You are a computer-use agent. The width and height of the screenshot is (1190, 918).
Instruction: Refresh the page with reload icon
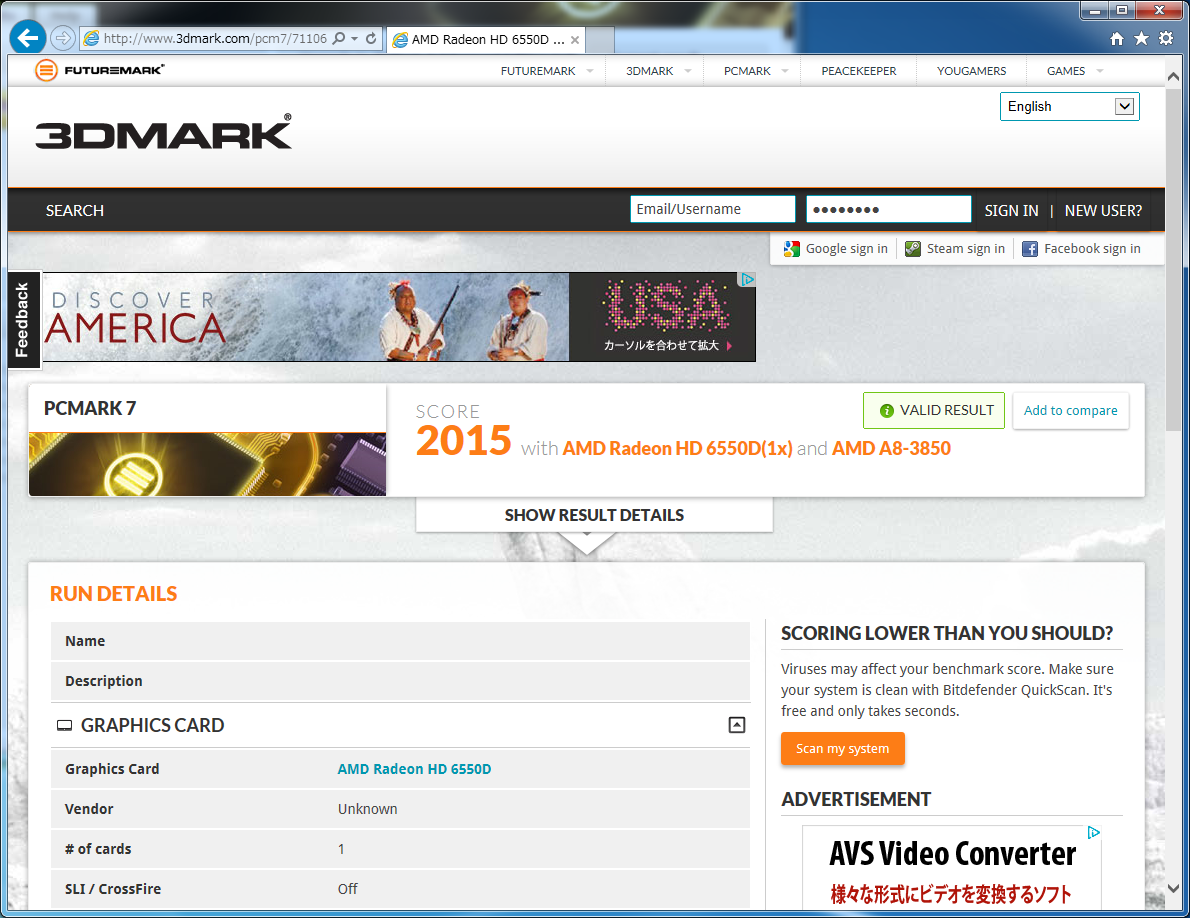point(371,38)
